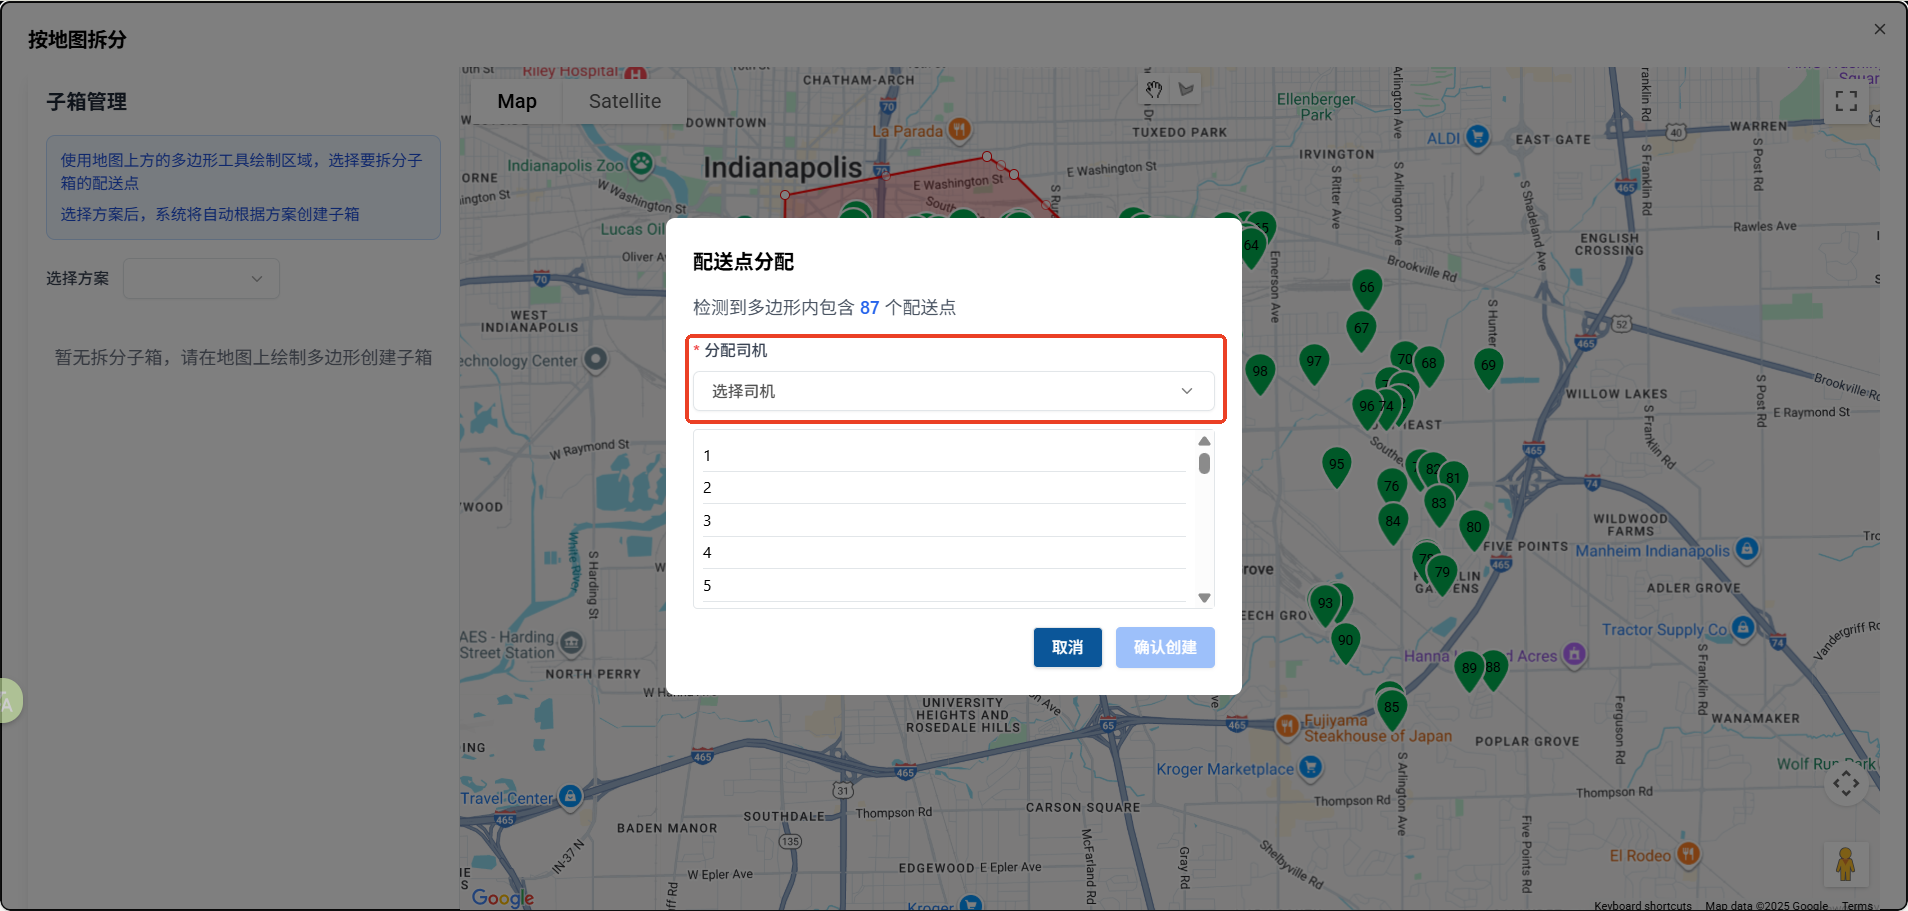The image size is (1908, 911).
Task: Click the down arrow of the driver list scrollbar
Action: pyautogui.click(x=1203, y=597)
